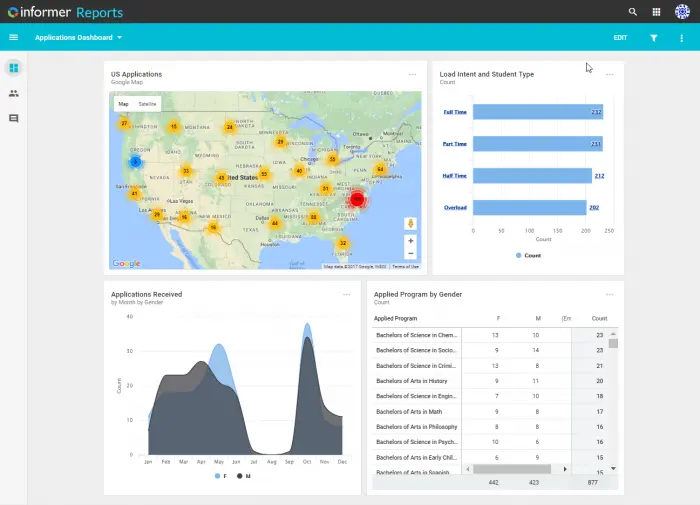Open the vertical three-dot more menu
Screen dimensions: 700x505
click(x=681, y=38)
